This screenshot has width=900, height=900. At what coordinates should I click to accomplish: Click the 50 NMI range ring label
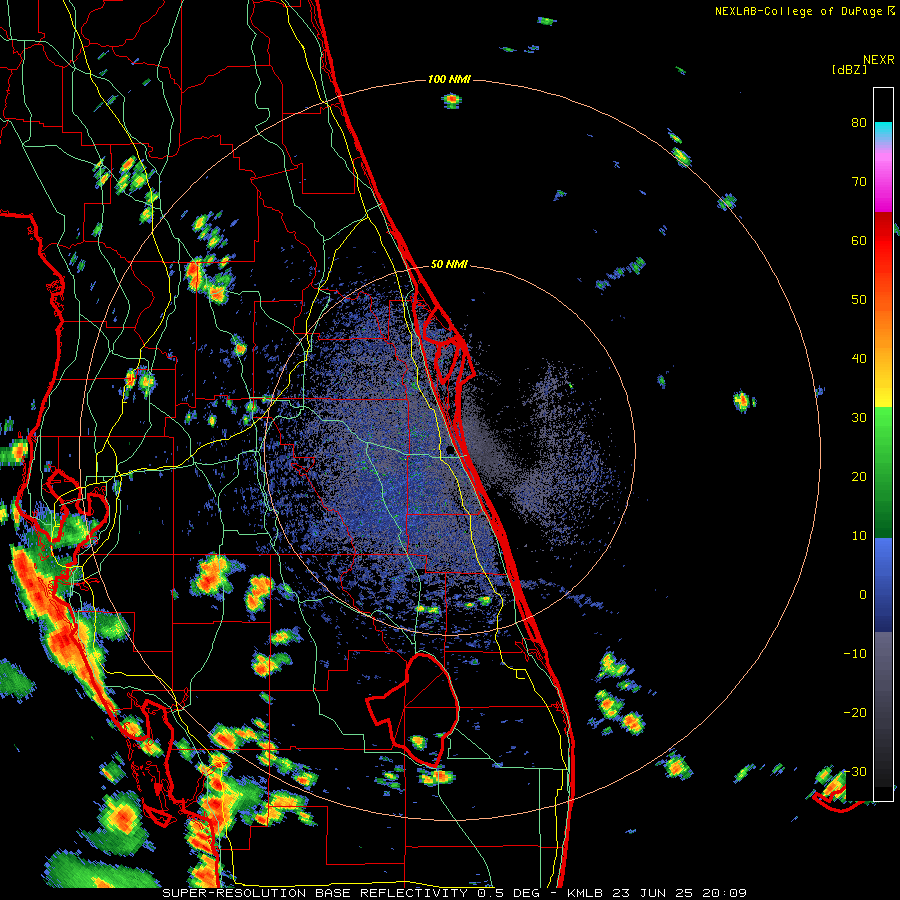pyautogui.click(x=449, y=265)
